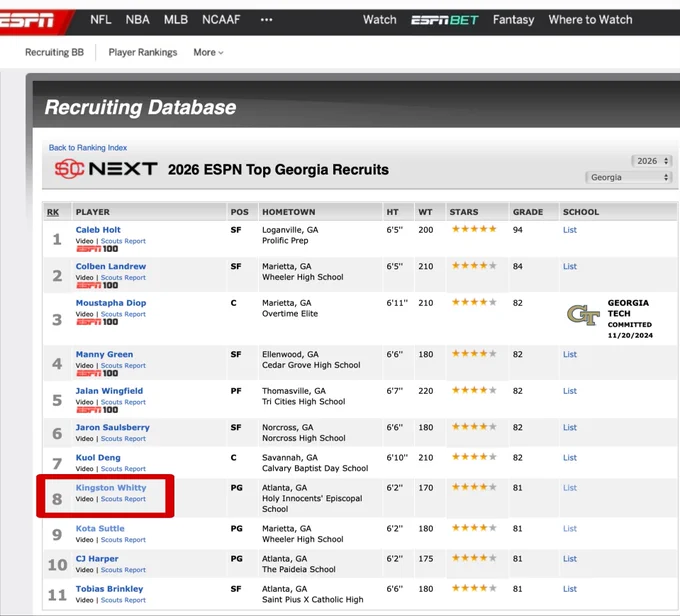Image resolution: width=680 pixels, height=616 pixels.
Task: Open Where to Watch
Action: [590, 20]
